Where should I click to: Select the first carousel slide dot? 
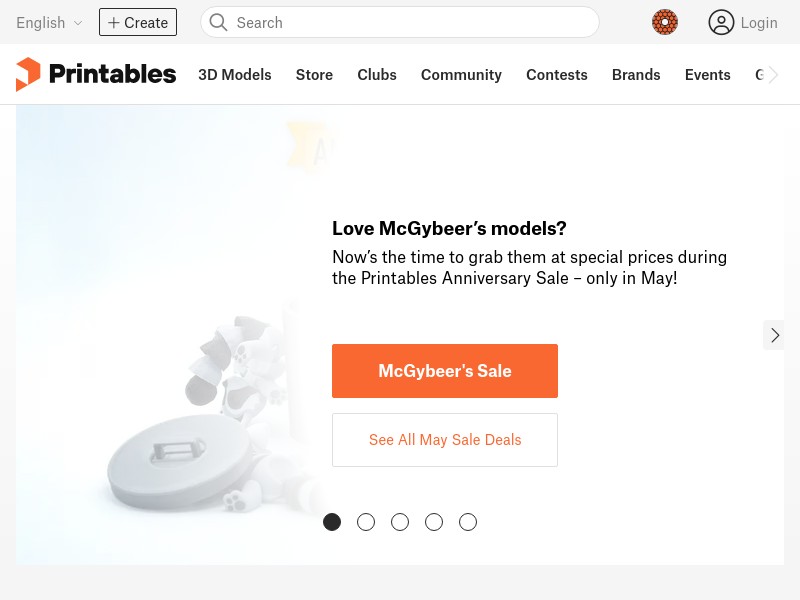tap(332, 522)
